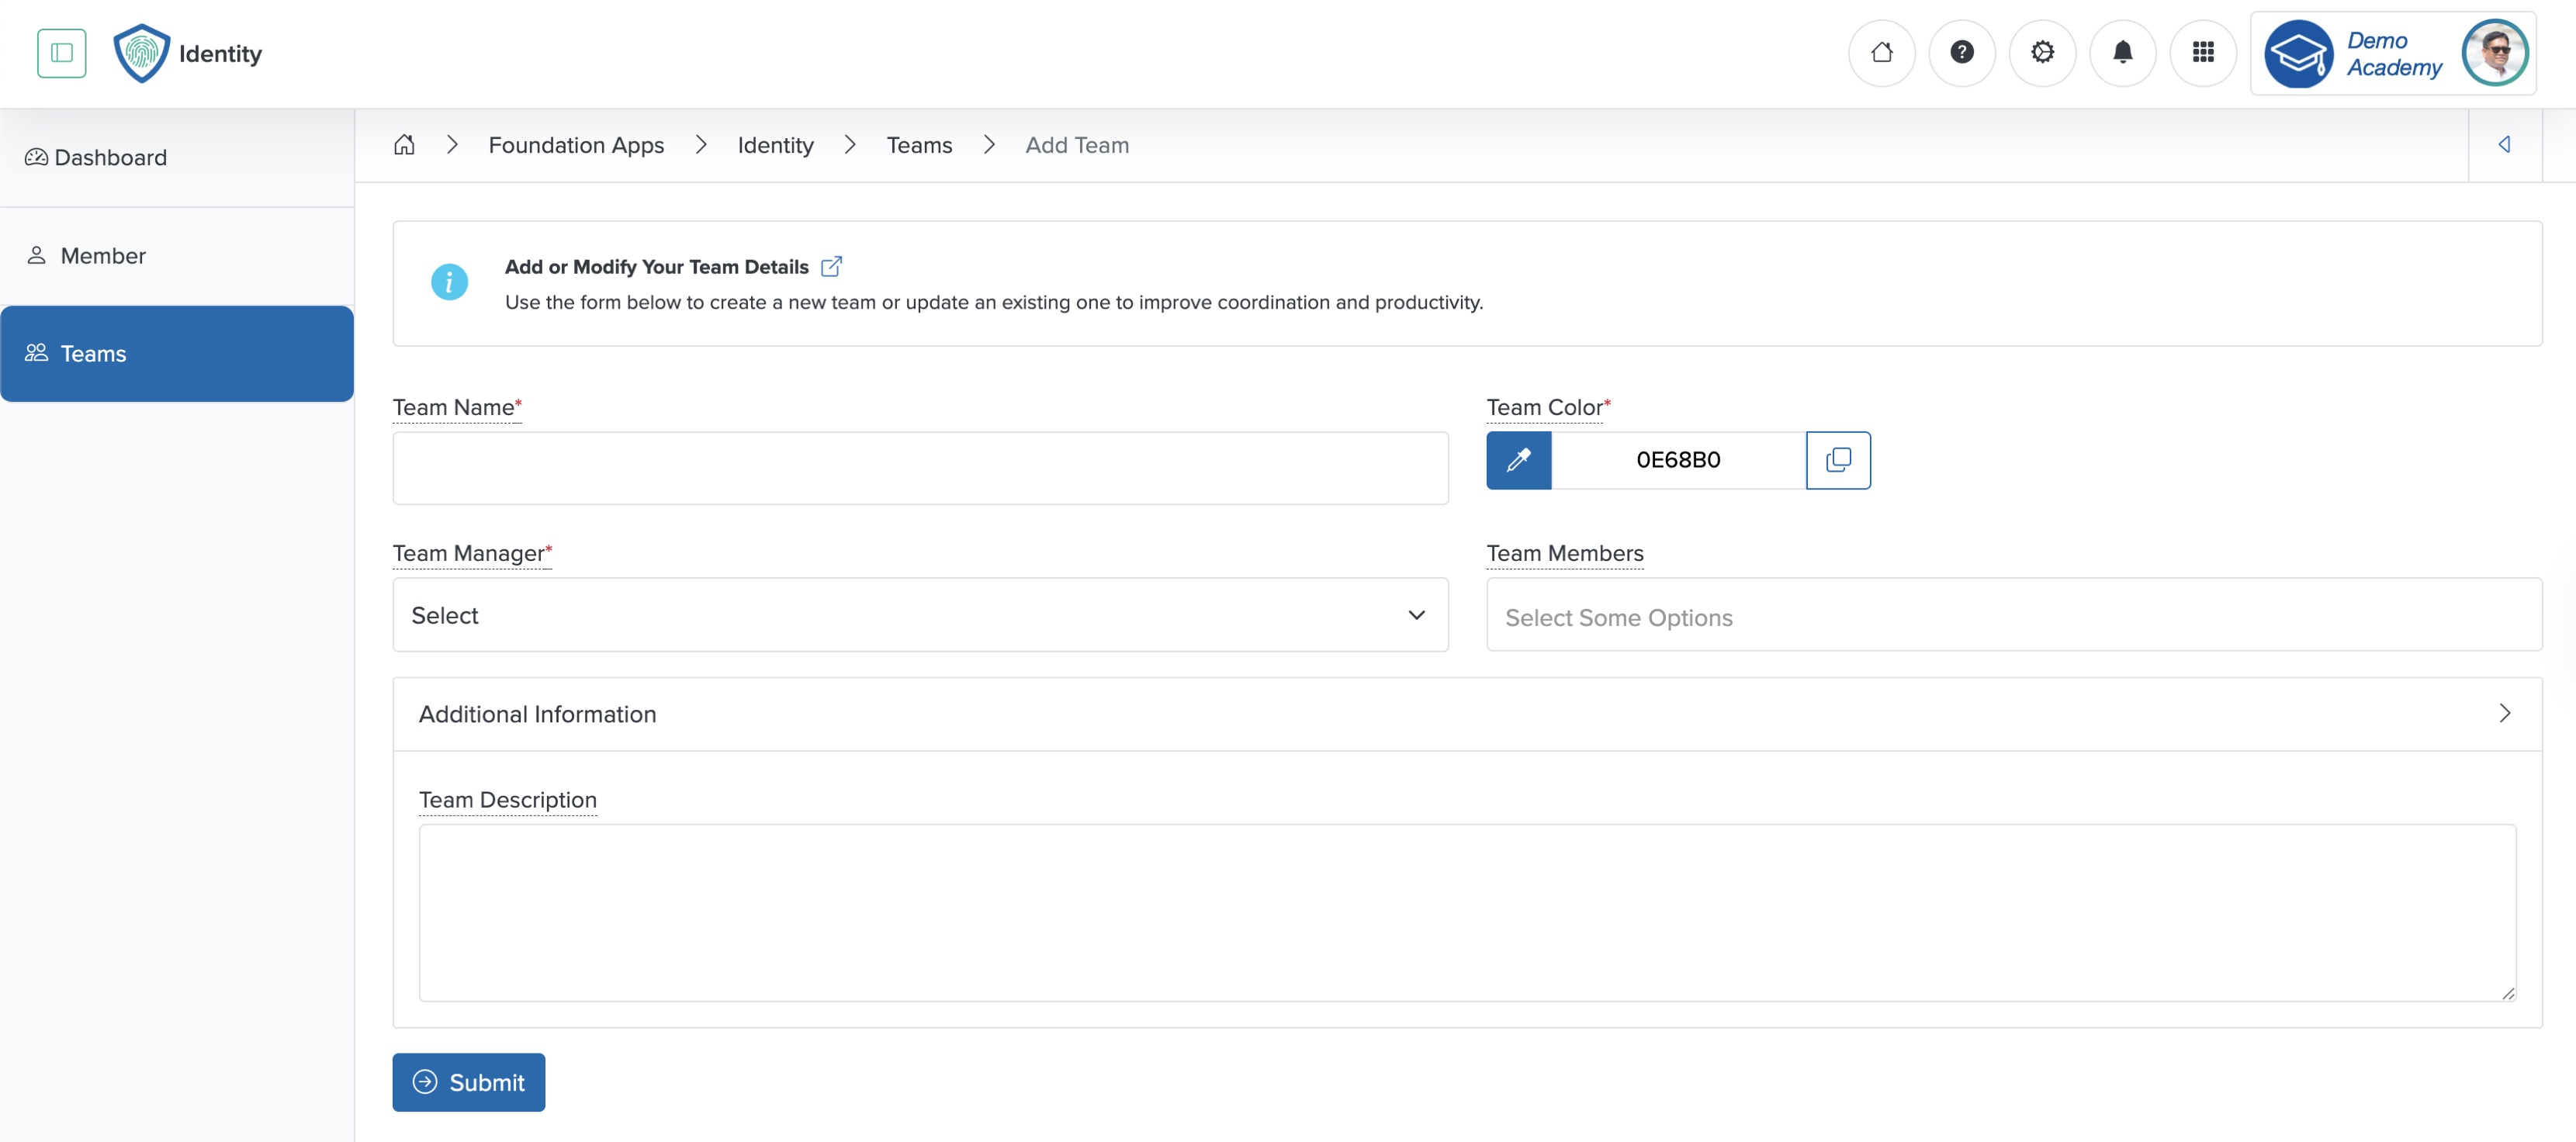Open the help icon with question mark
Screen dimensions: 2576x1142
tap(1962, 52)
